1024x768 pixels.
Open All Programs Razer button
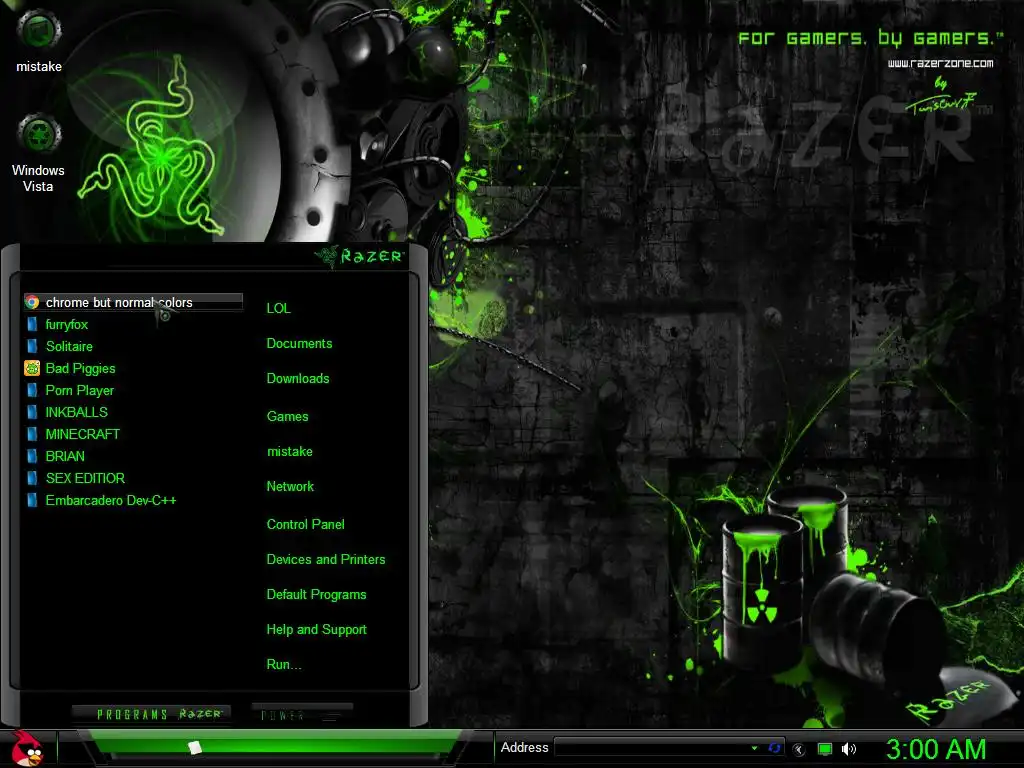pyautogui.click(x=152, y=714)
